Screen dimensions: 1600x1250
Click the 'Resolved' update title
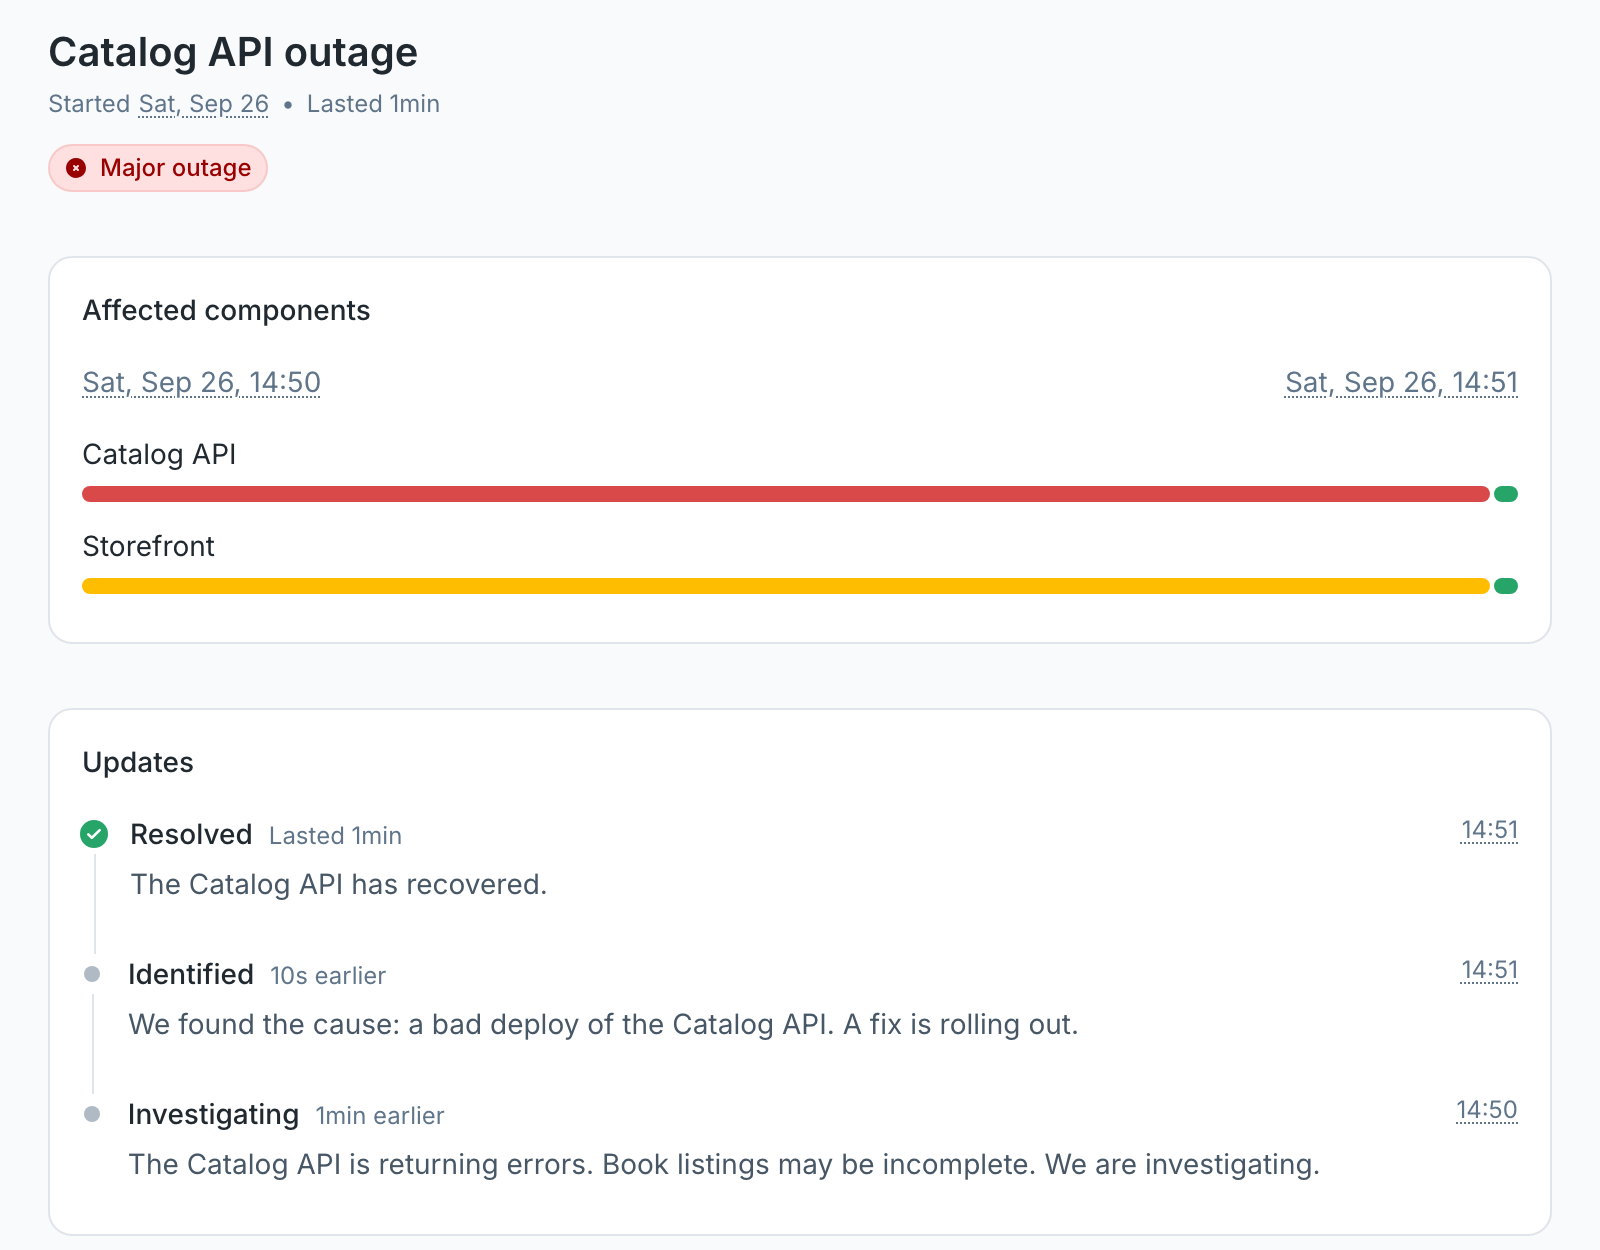(191, 834)
